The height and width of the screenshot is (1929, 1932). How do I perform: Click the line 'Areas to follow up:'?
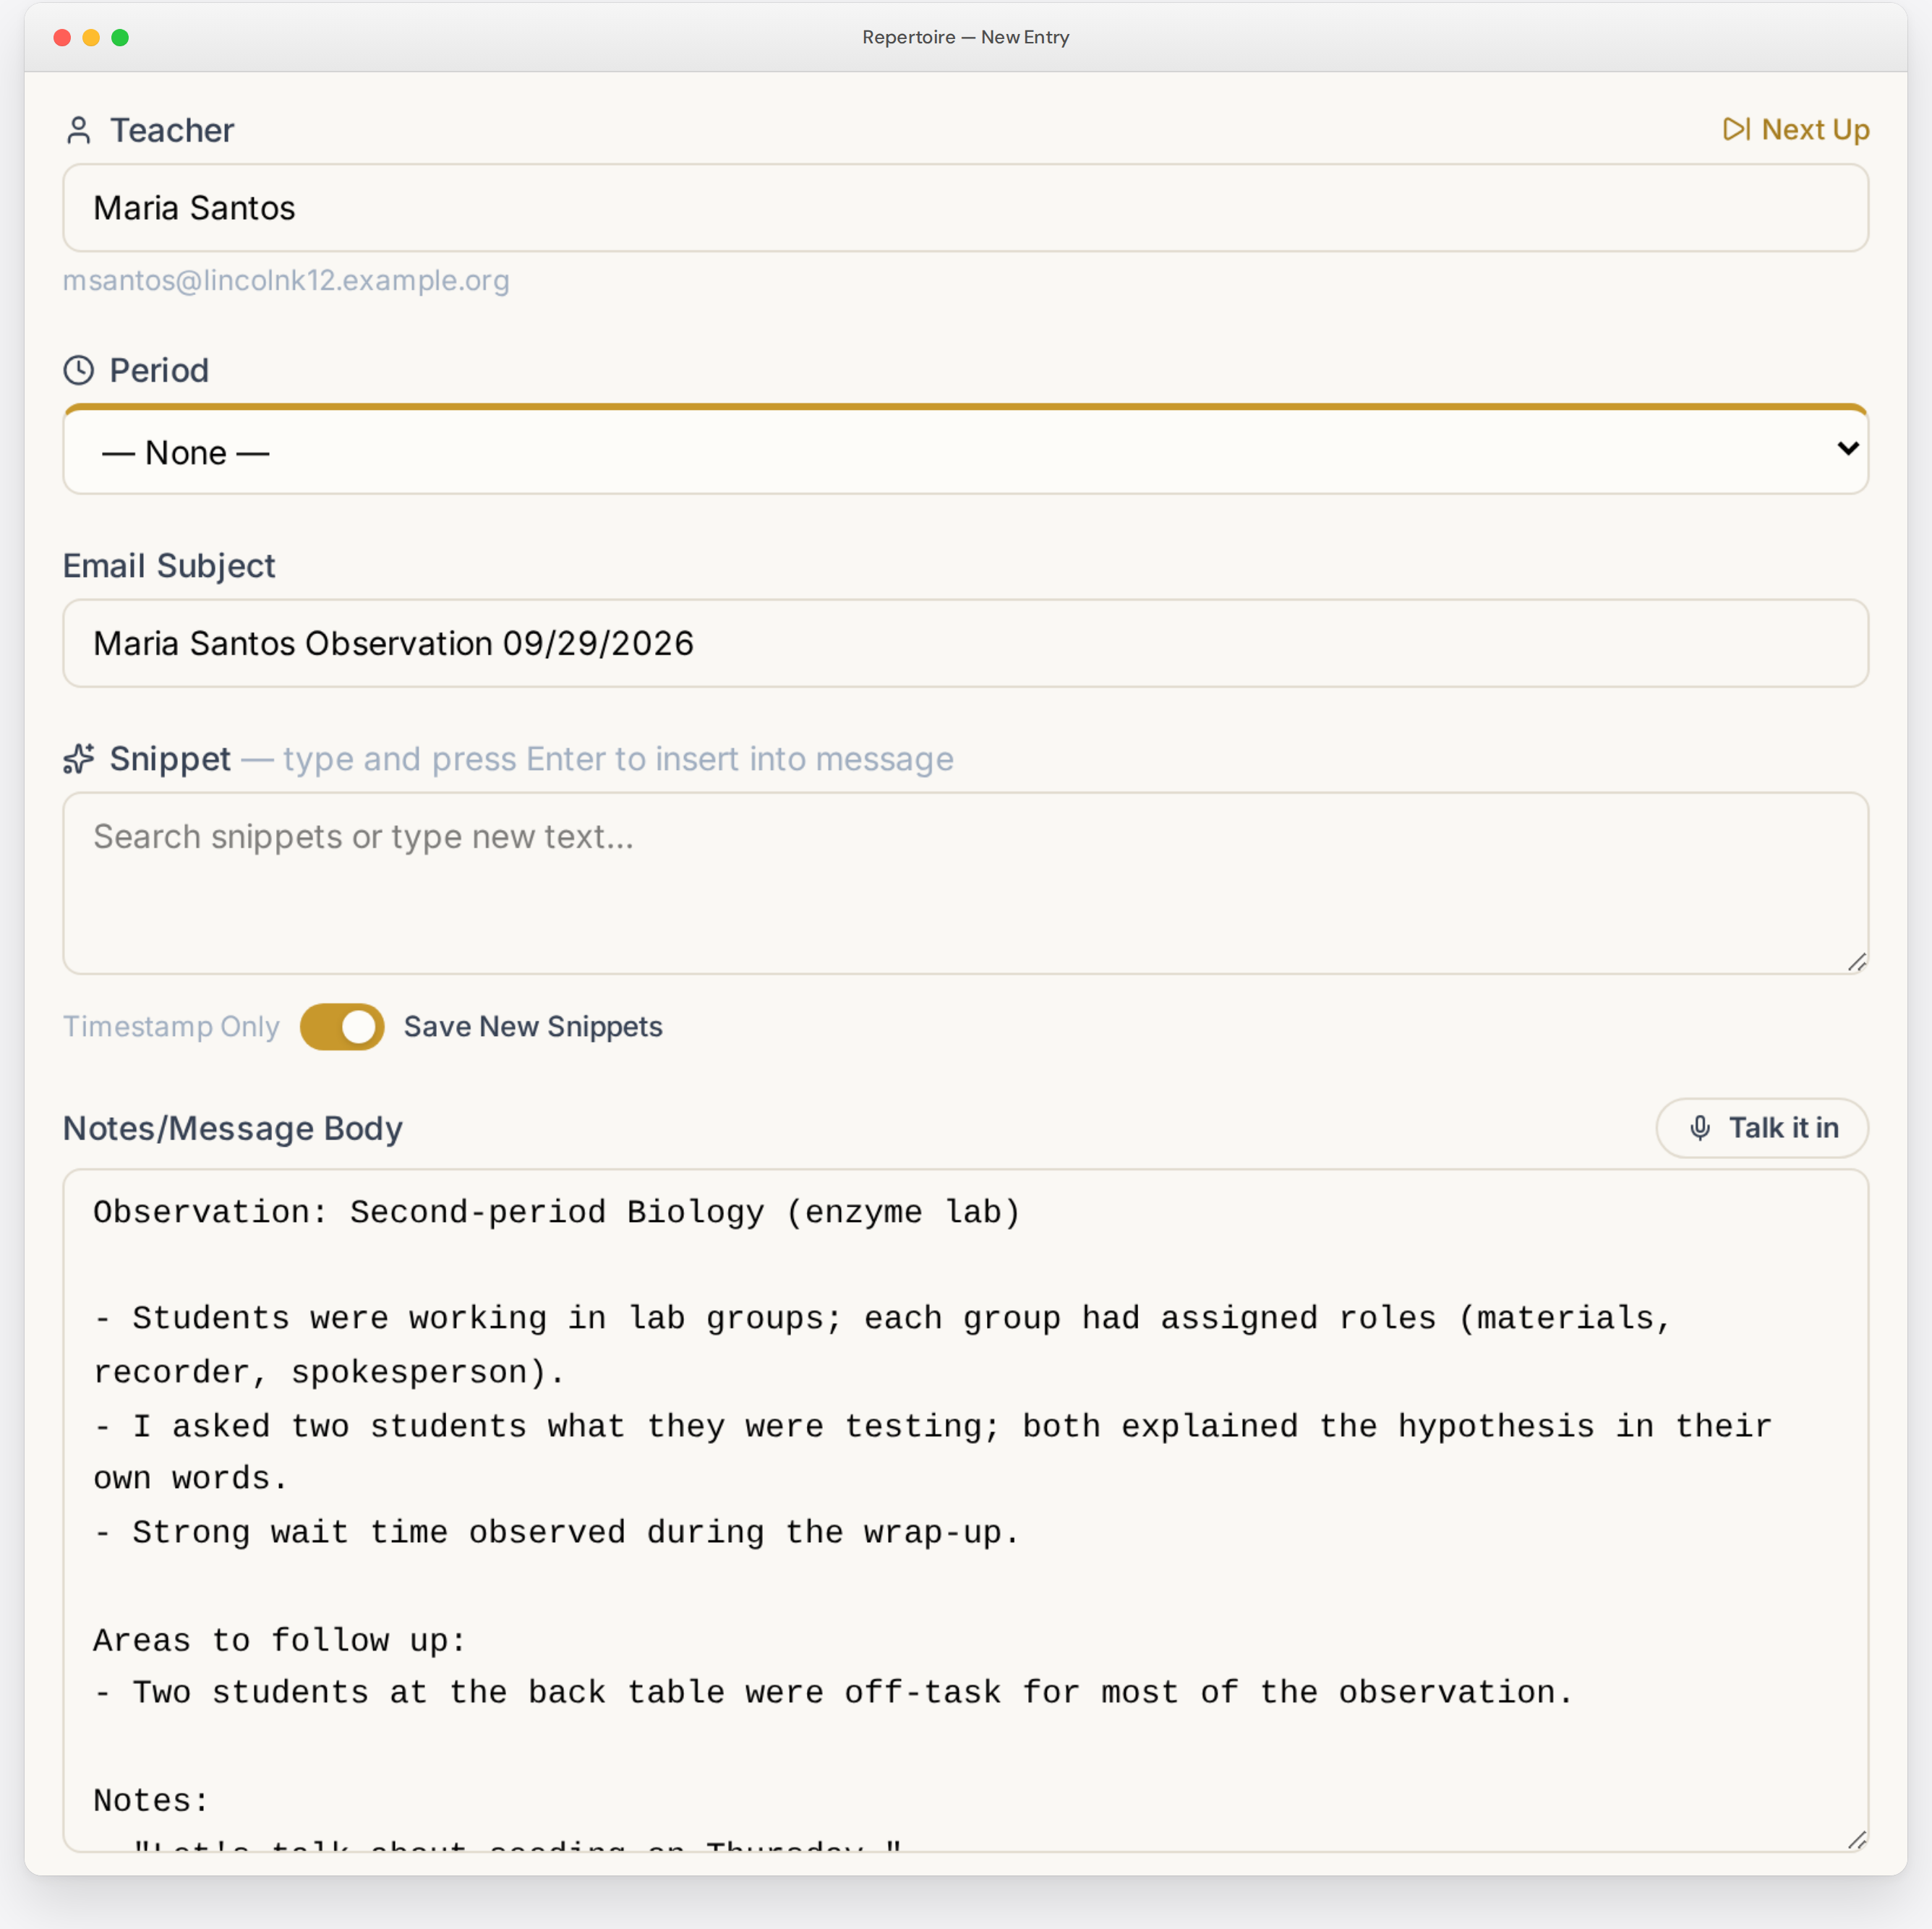[x=280, y=1640]
